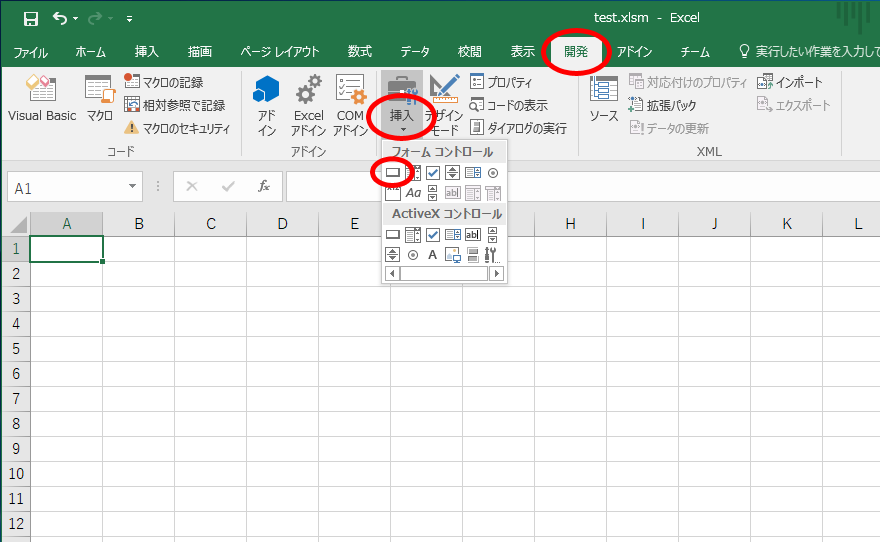Click the 実行したい作業を入力 search box
The height and width of the screenshot is (542, 880).
[x=808, y=52]
